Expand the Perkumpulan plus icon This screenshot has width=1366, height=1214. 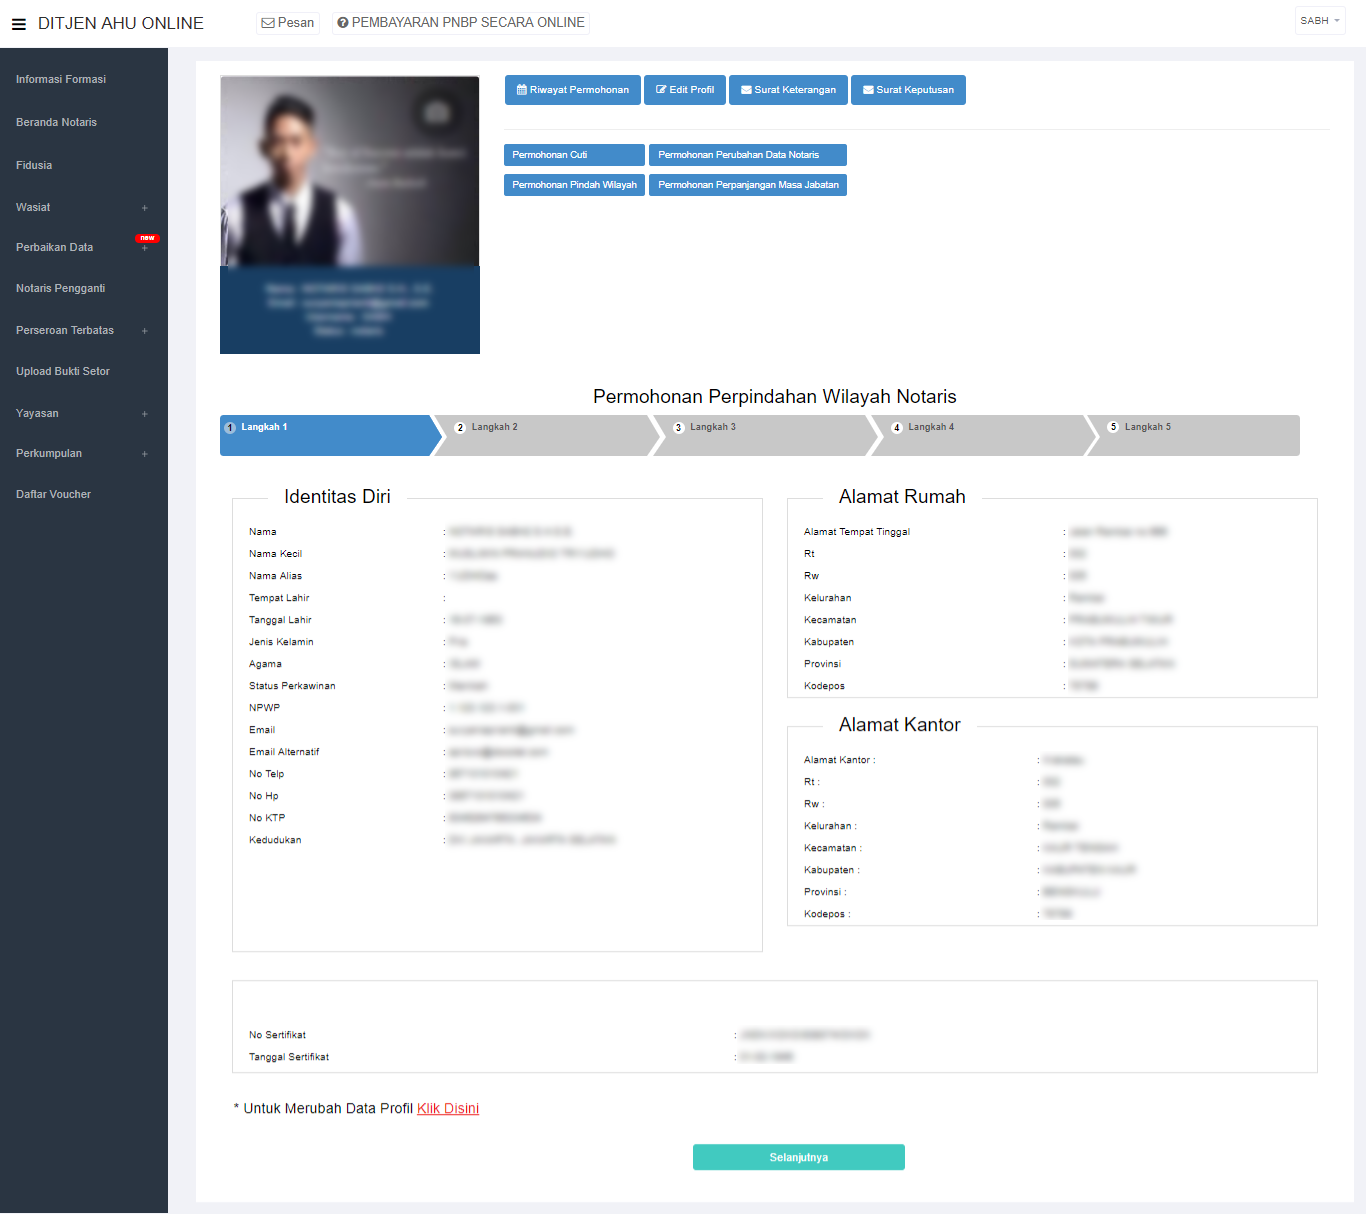click(x=145, y=454)
